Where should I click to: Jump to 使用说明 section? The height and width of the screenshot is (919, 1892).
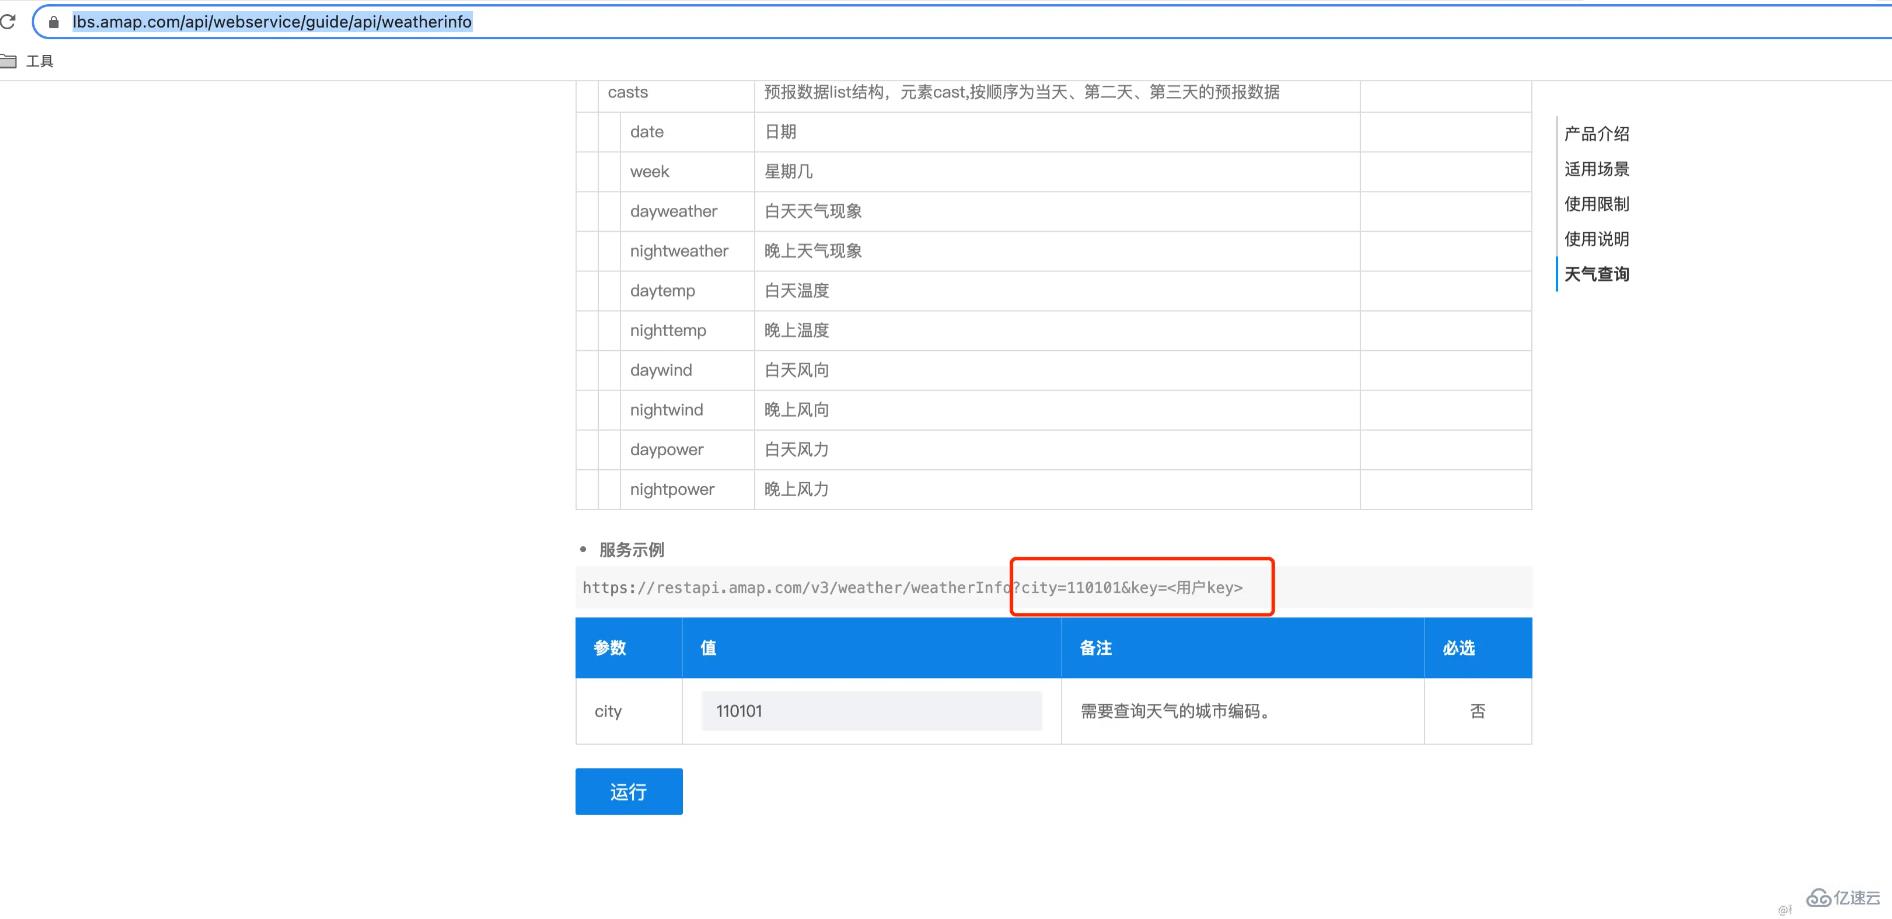click(1597, 239)
